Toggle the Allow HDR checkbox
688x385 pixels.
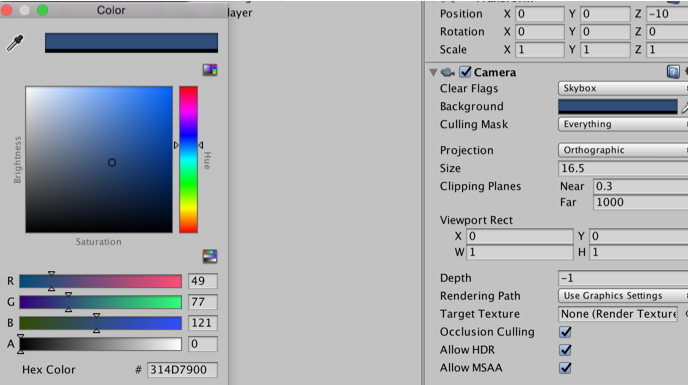pos(565,350)
